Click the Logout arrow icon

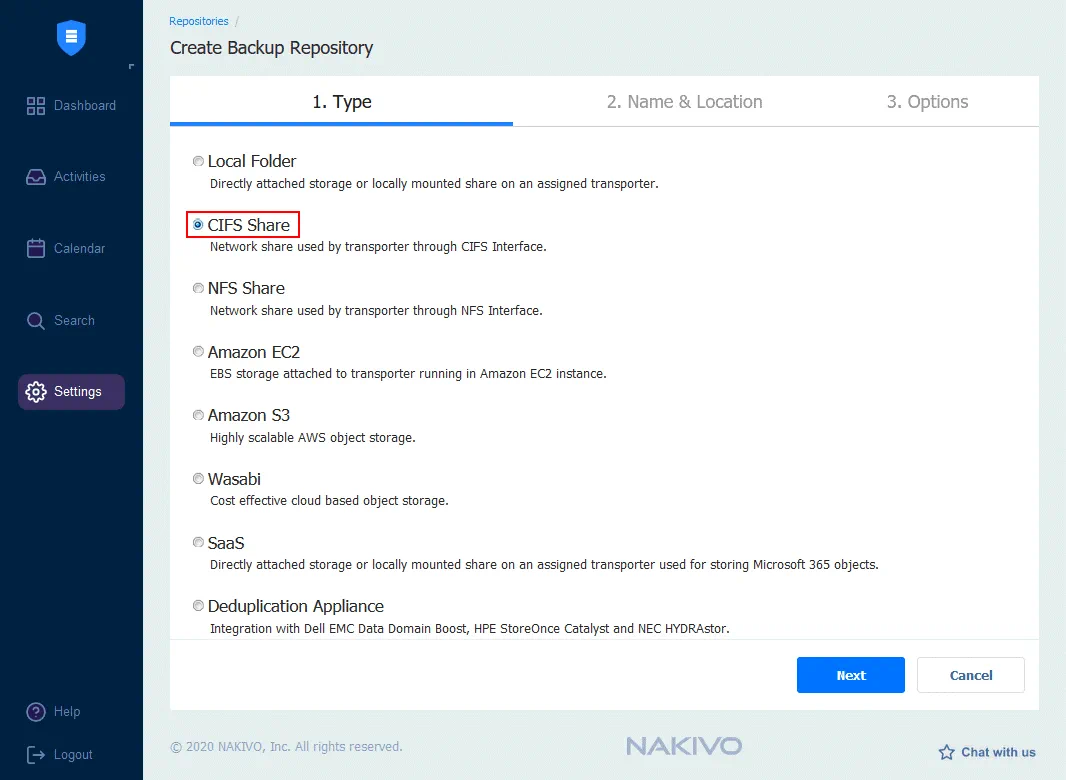[35, 754]
